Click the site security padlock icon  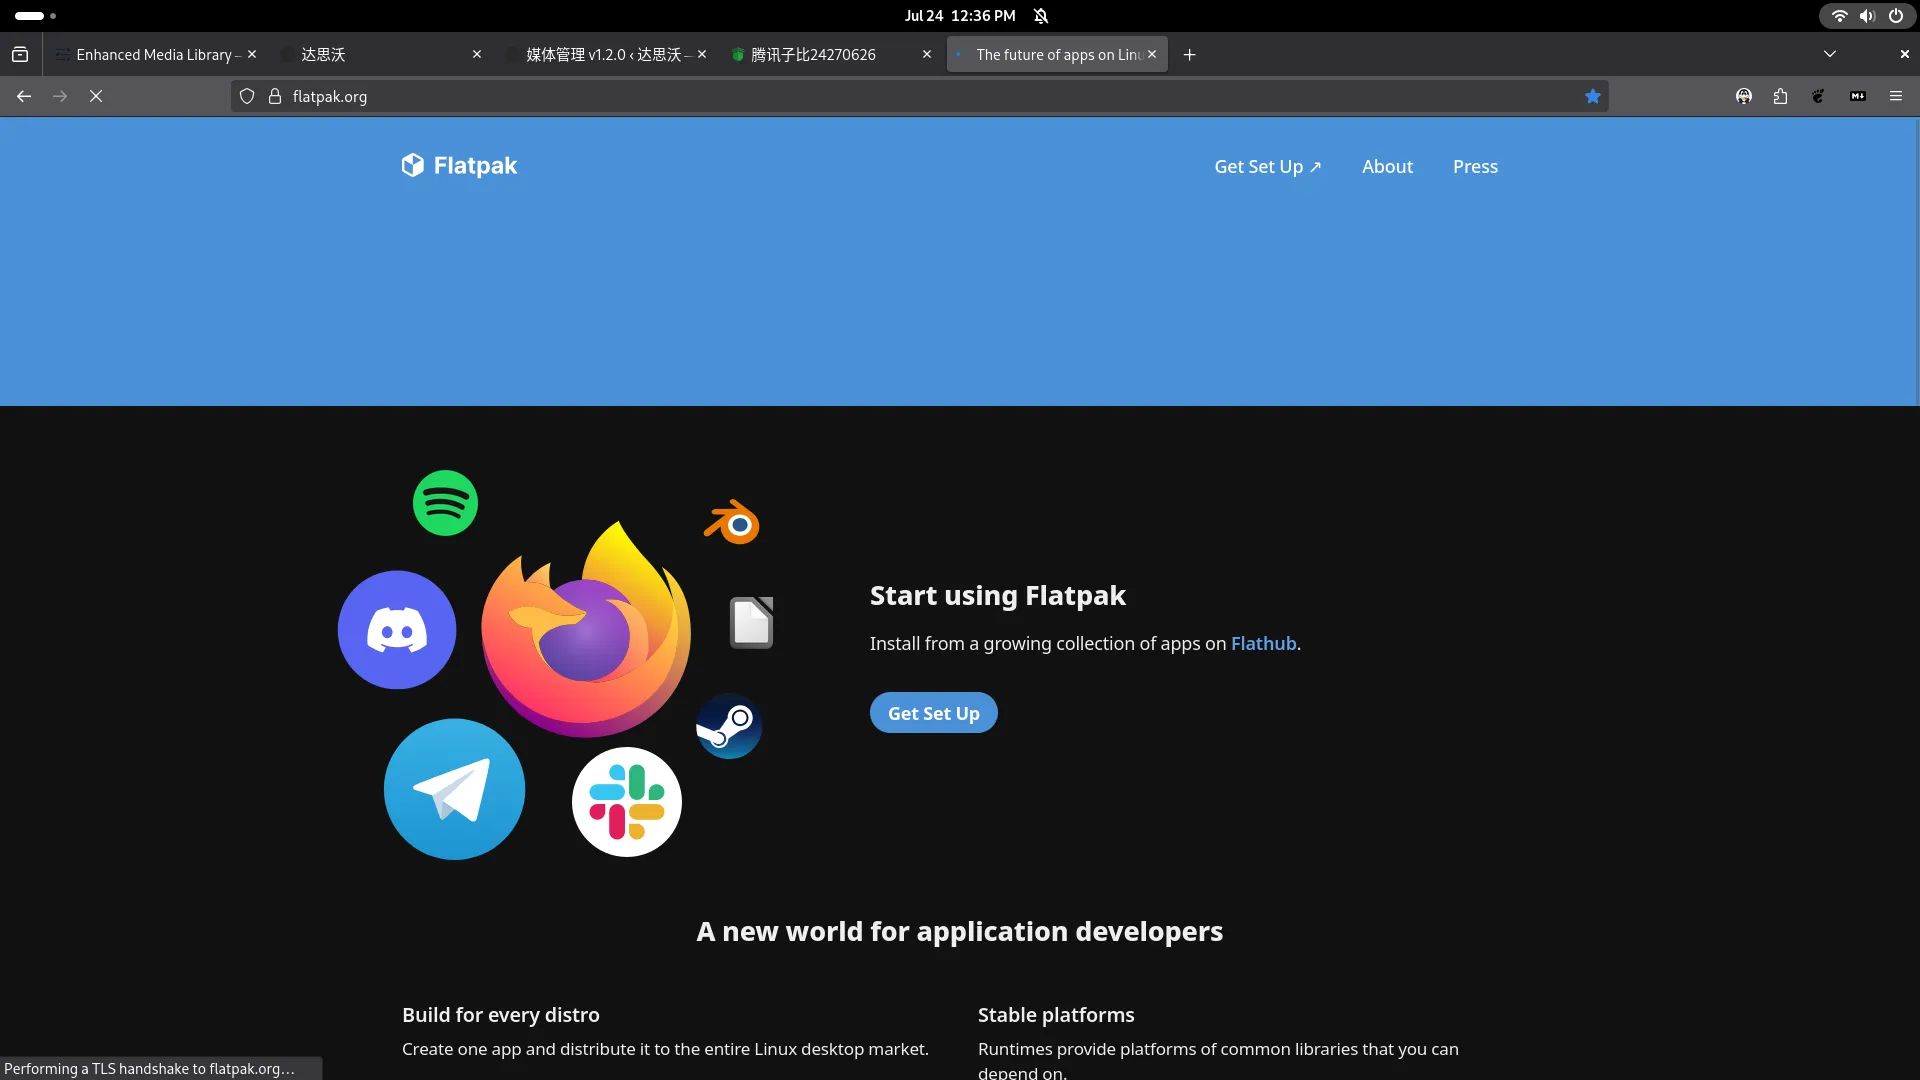[275, 96]
